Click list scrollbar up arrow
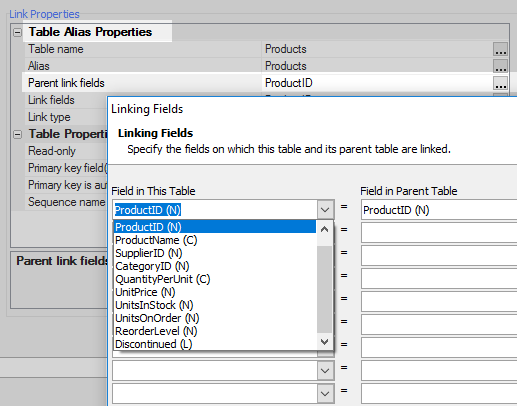 pos(324,229)
